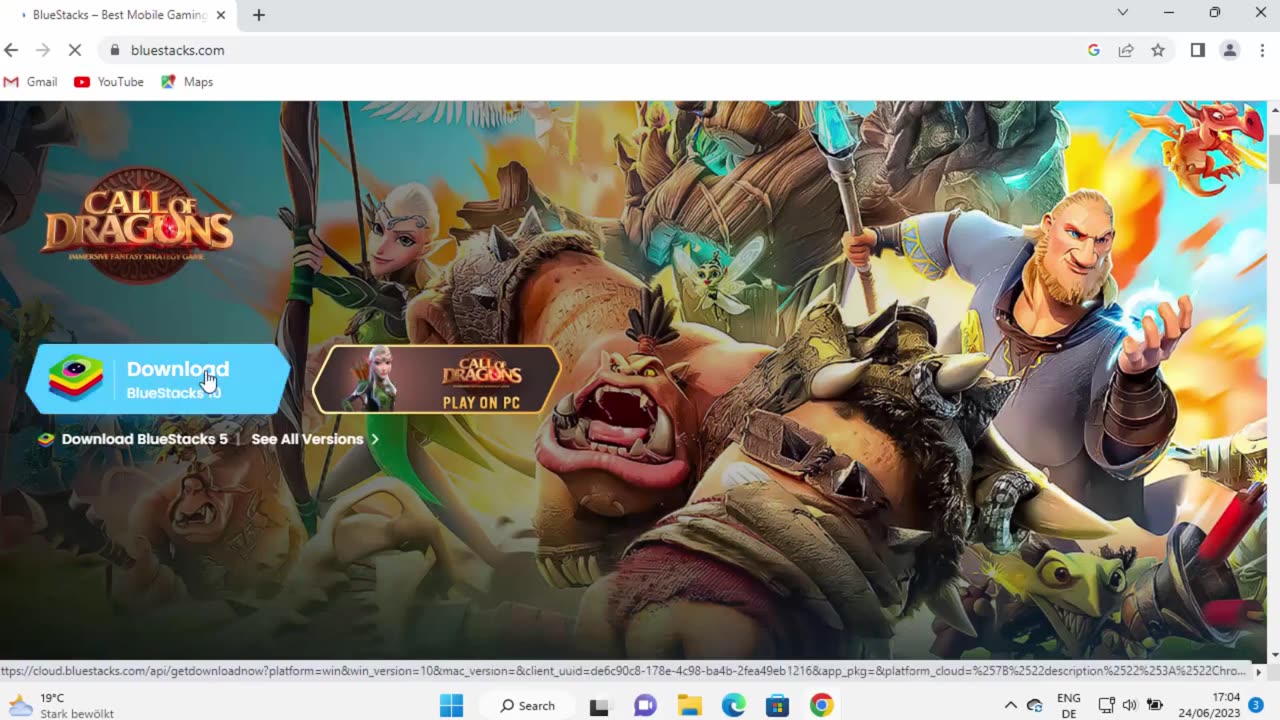The height and width of the screenshot is (720, 1280).
Task: Open volume settings from the speaker icon
Action: pos(1130,706)
